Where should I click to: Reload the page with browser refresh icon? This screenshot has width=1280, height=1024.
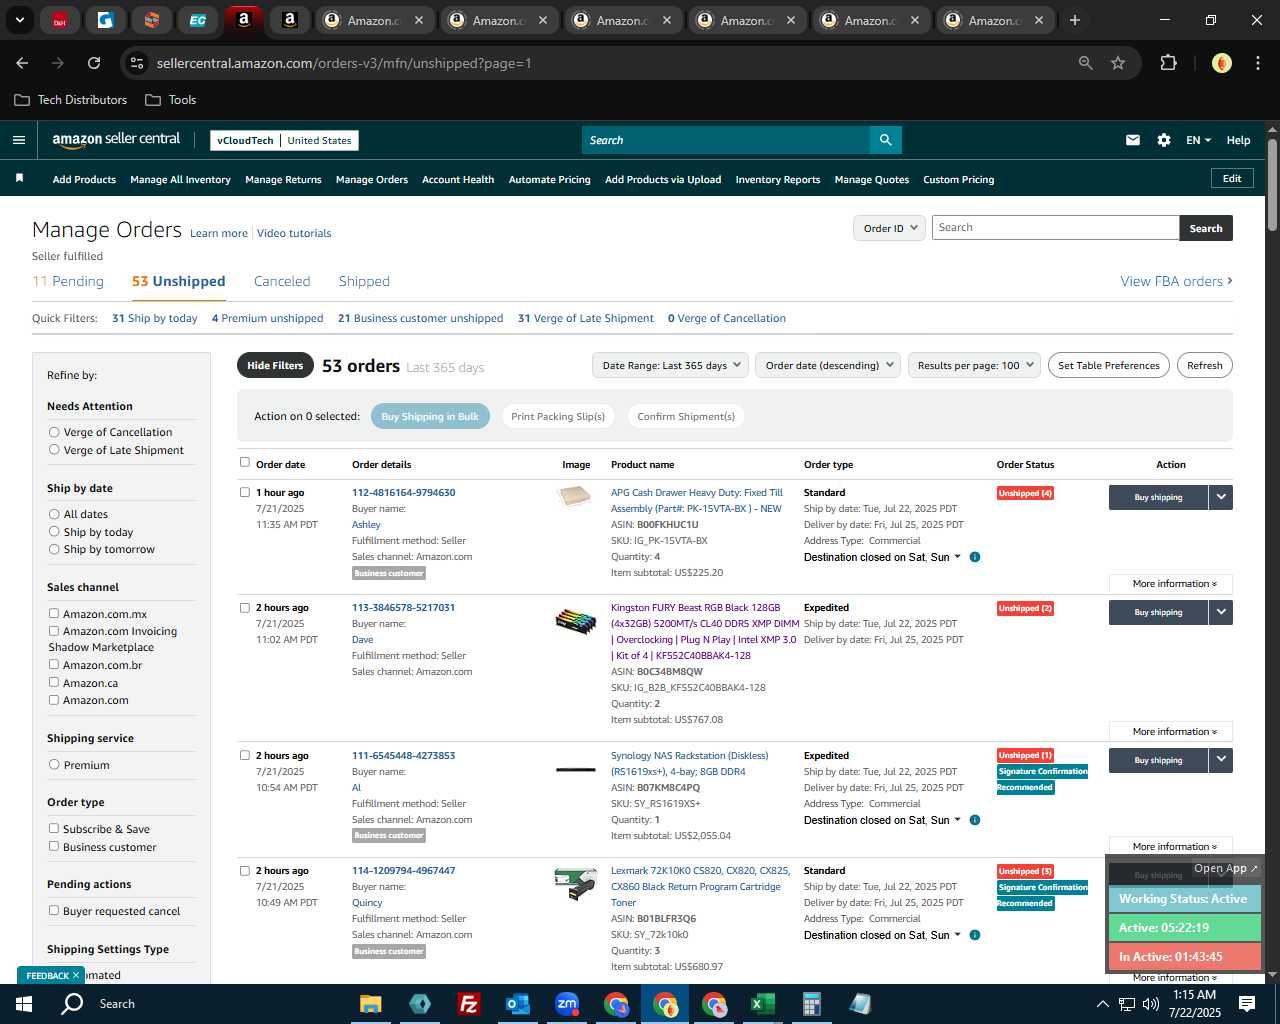94,63
